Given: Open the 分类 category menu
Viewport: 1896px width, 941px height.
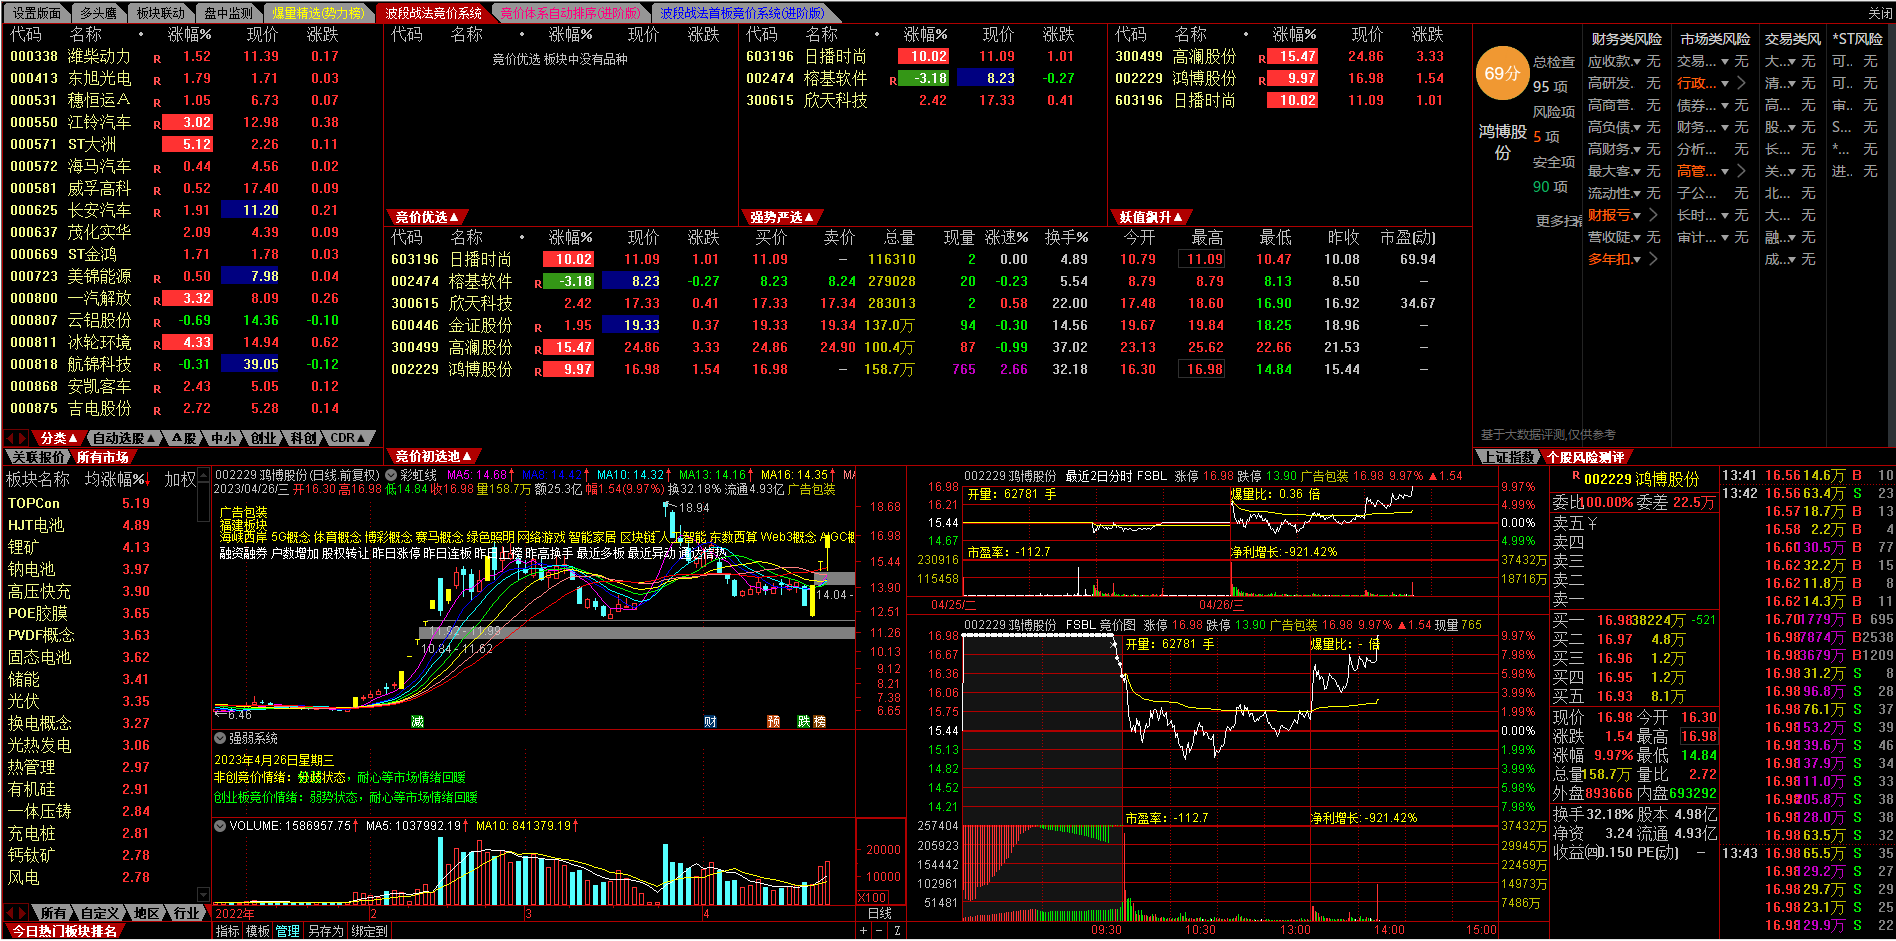Looking at the screenshot, I should (x=59, y=438).
